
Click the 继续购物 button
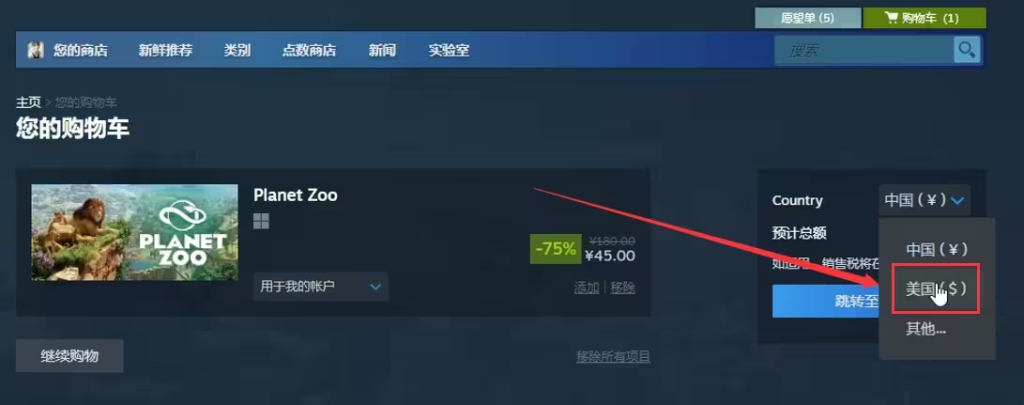69,356
